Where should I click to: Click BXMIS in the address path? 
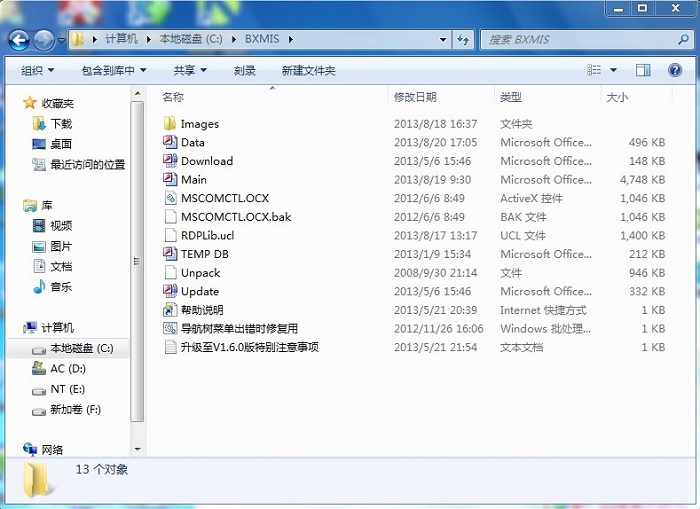coord(262,39)
